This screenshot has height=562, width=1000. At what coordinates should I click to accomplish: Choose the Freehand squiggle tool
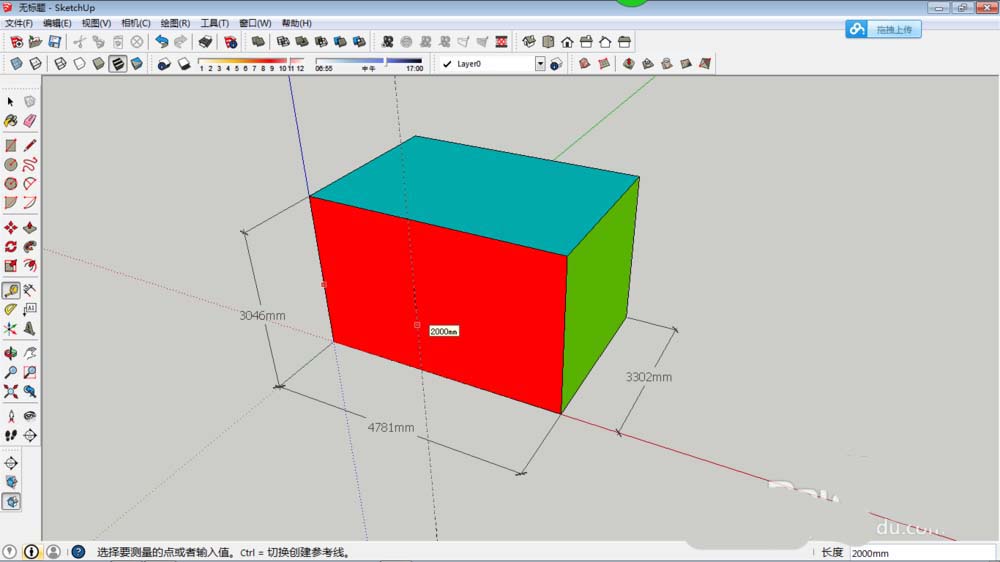click(29, 165)
